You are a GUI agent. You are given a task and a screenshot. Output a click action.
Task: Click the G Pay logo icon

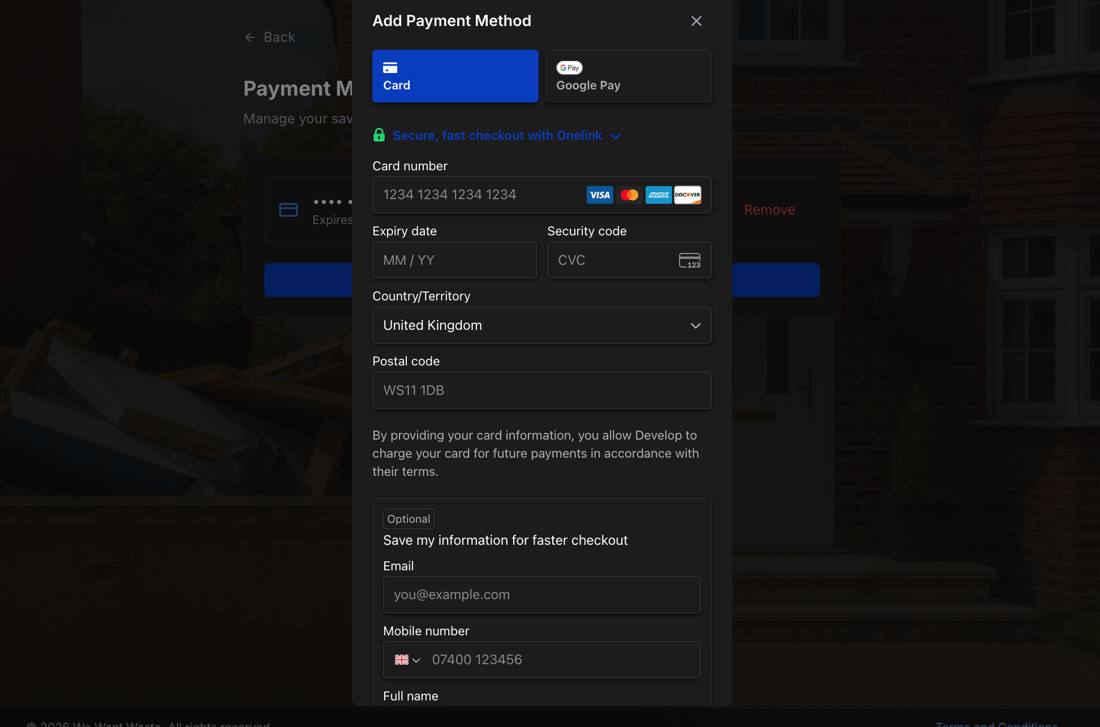click(x=569, y=67)
